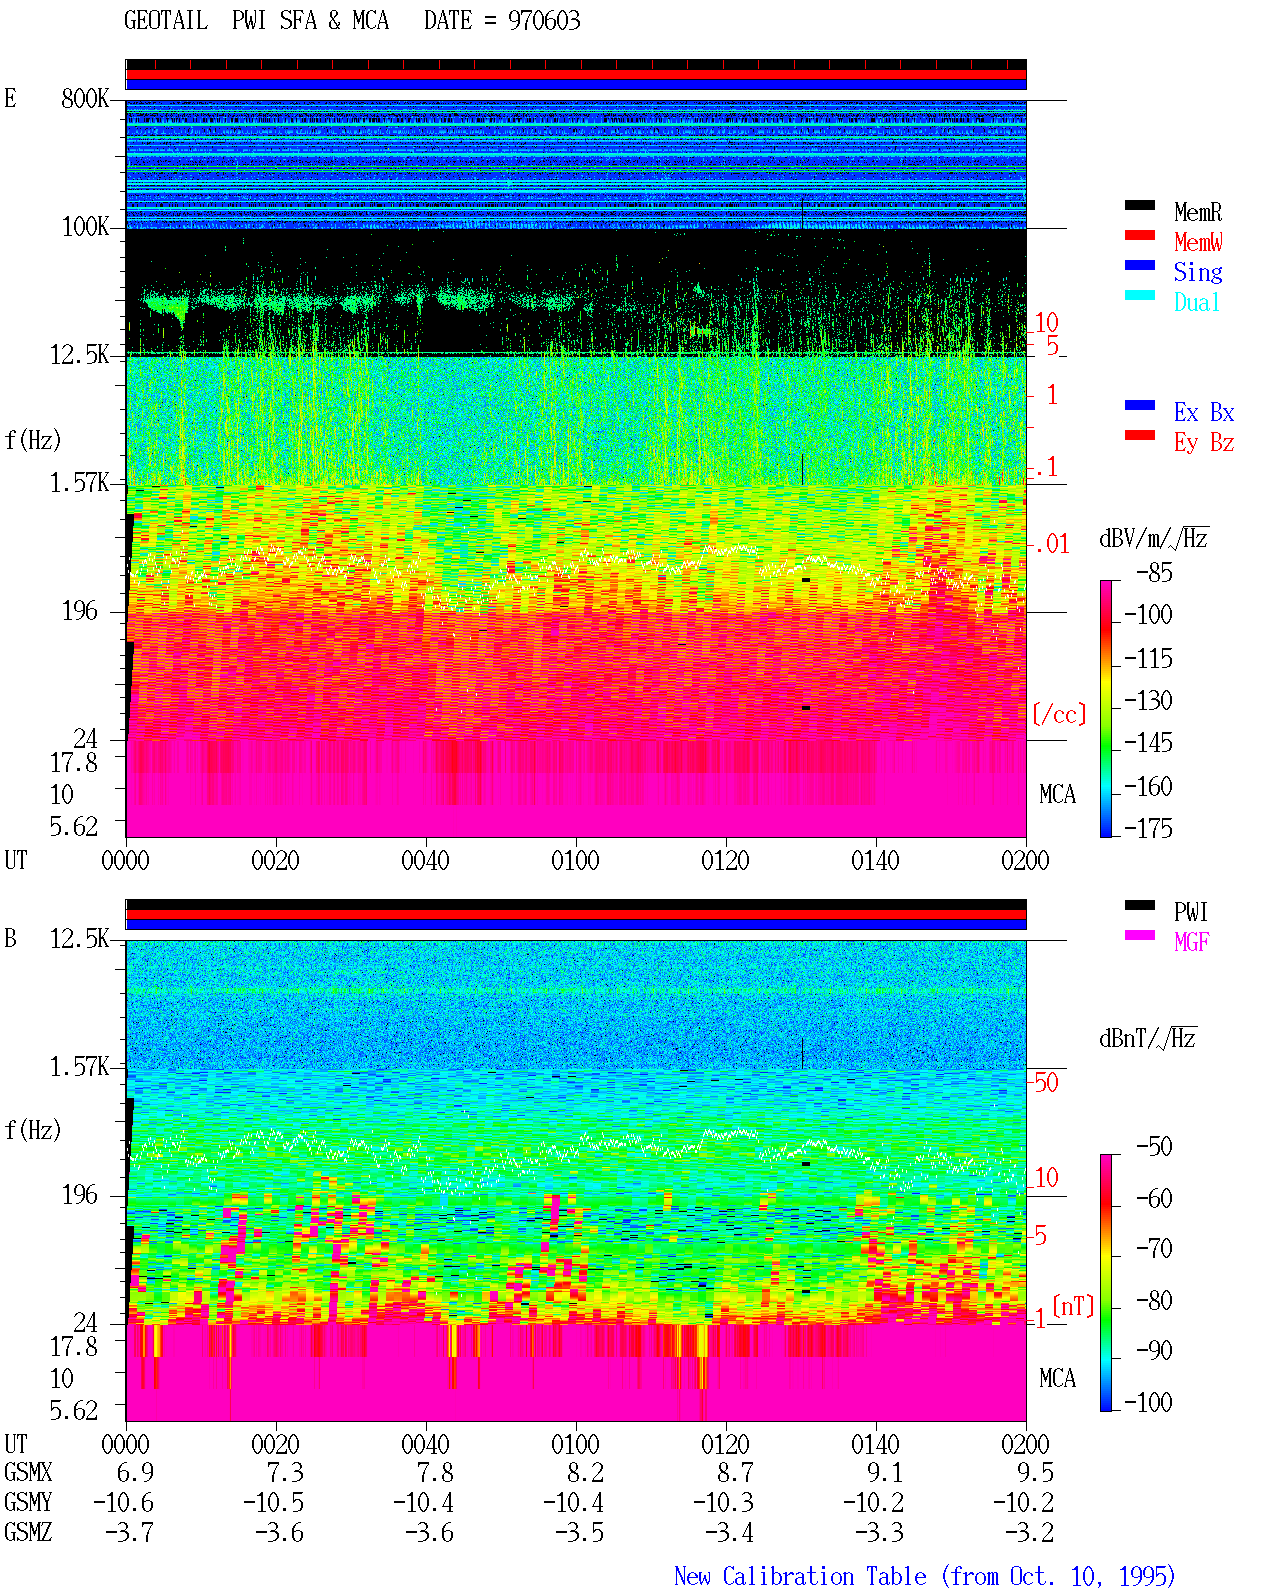Click the dBnT/√Hz unit label

pyautogui.click(x=1148, y=1038)
